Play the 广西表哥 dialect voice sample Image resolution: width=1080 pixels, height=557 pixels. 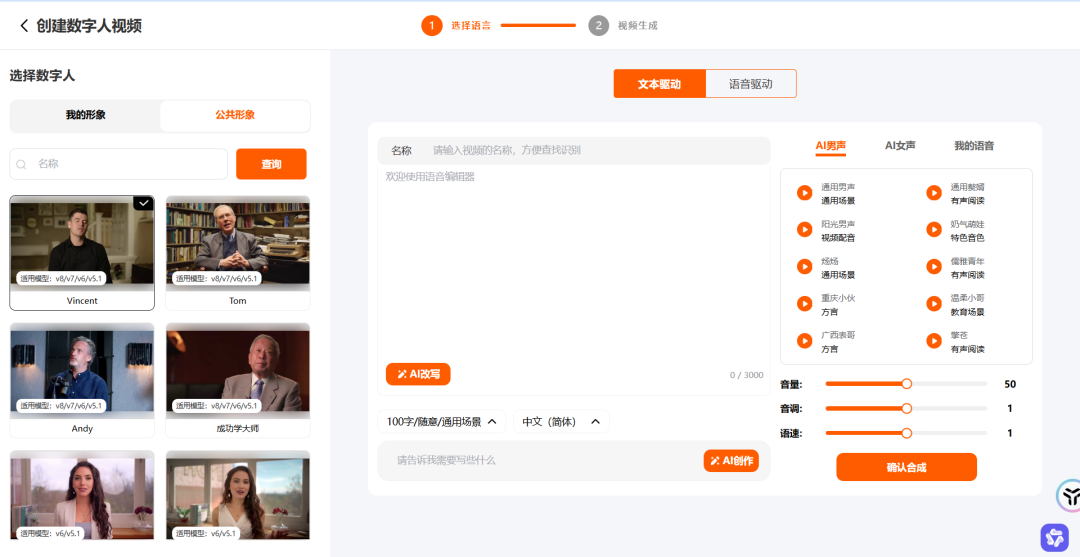(x=804, y=341)
